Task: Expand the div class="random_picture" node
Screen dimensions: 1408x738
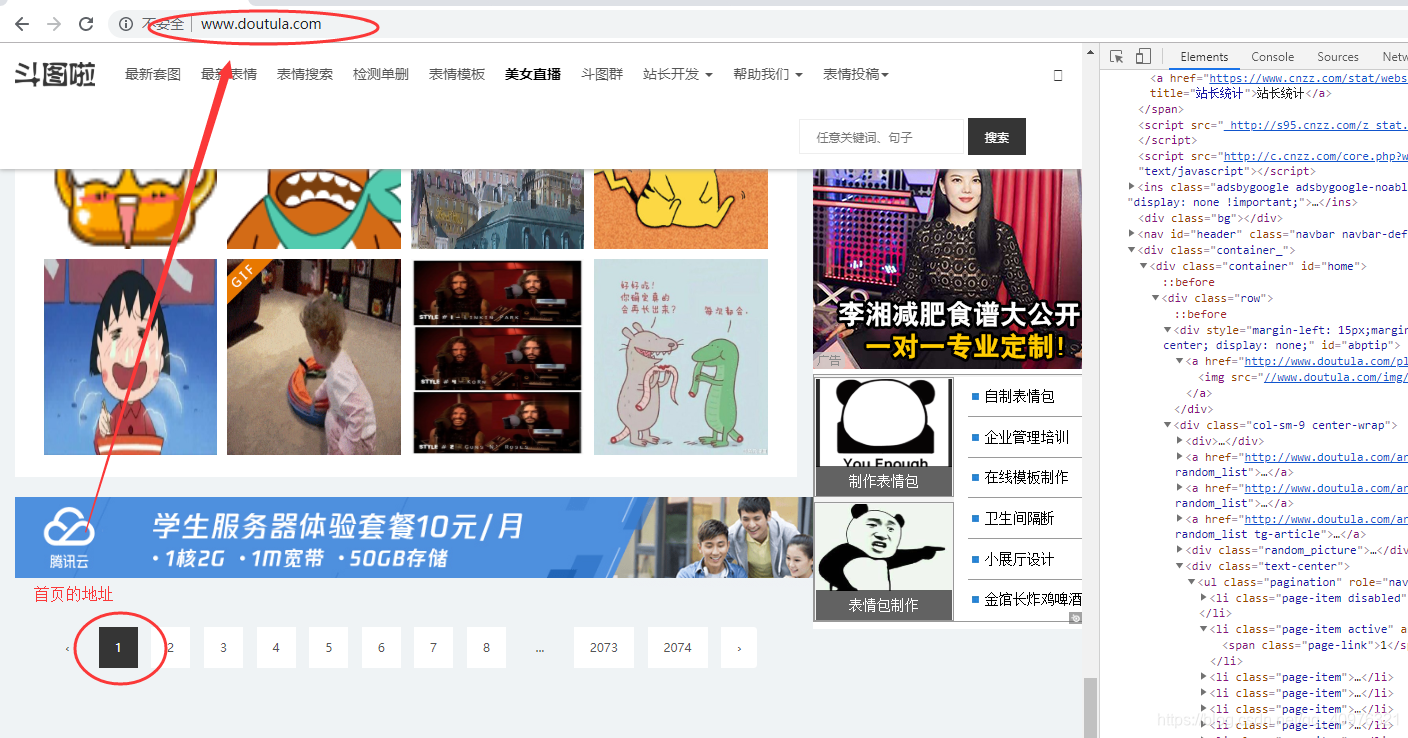Action: tap(1180, 550)
